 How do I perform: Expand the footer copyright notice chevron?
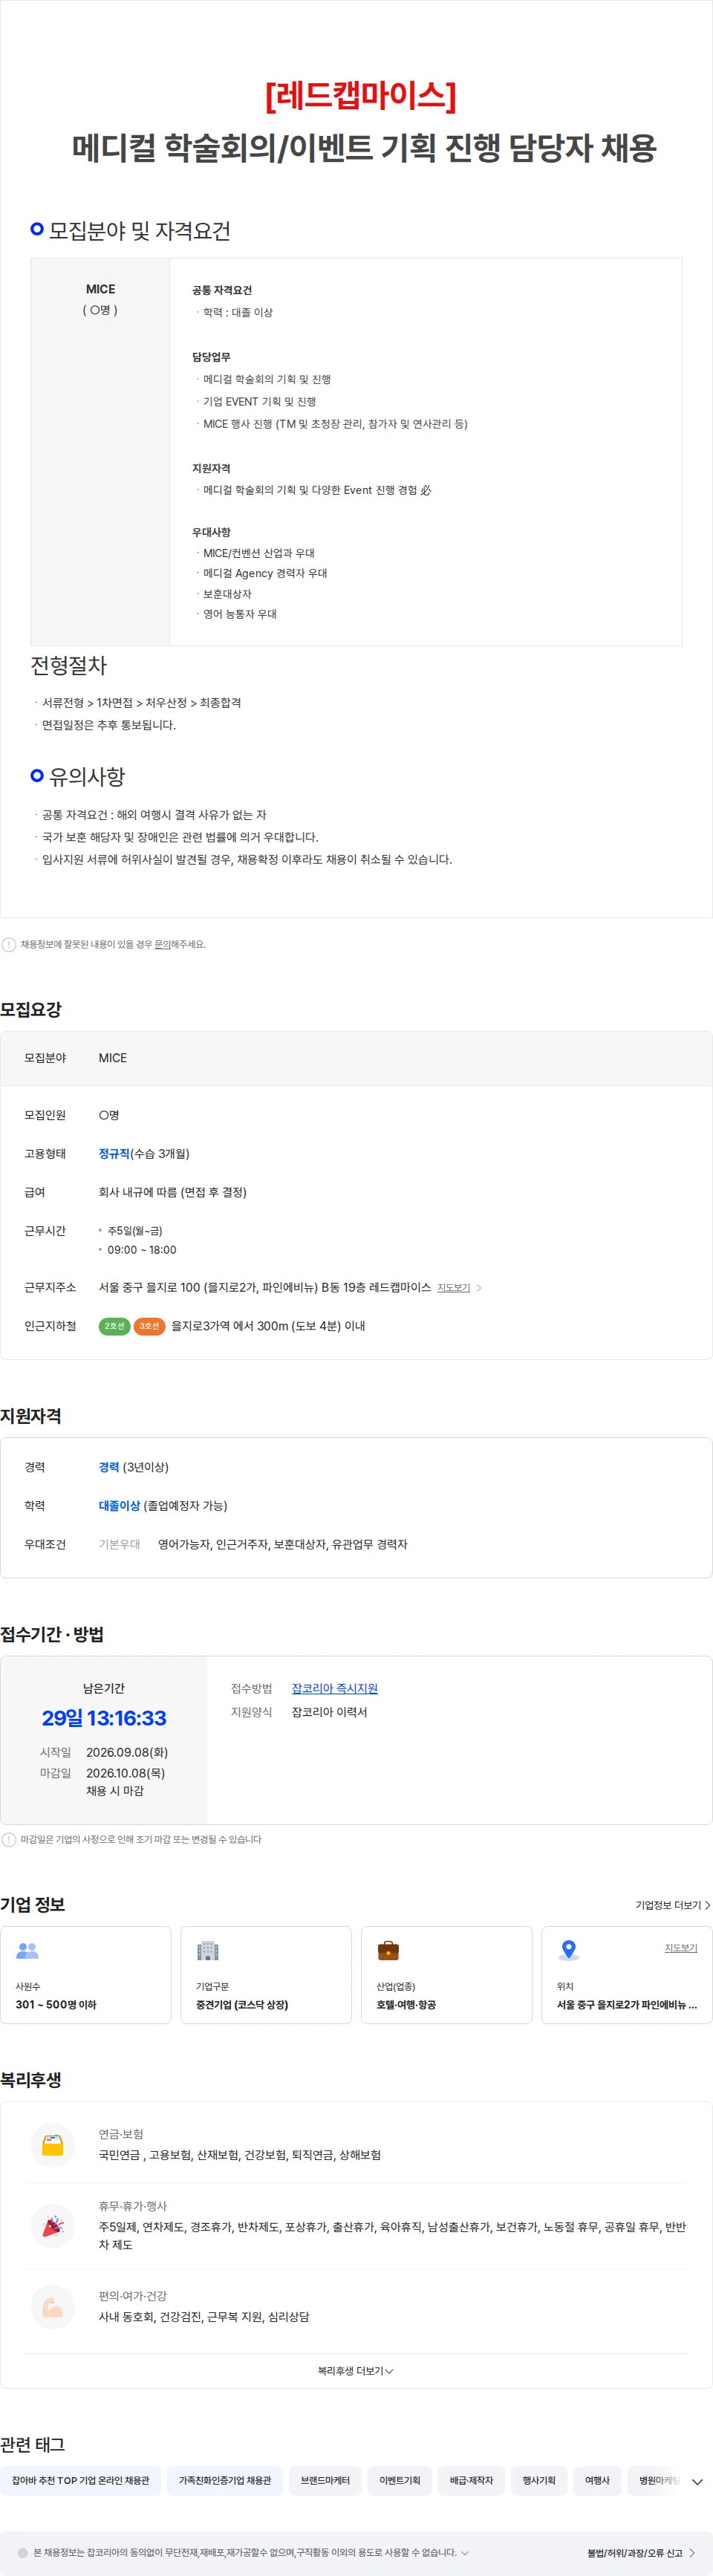[x=465, y=2552]
